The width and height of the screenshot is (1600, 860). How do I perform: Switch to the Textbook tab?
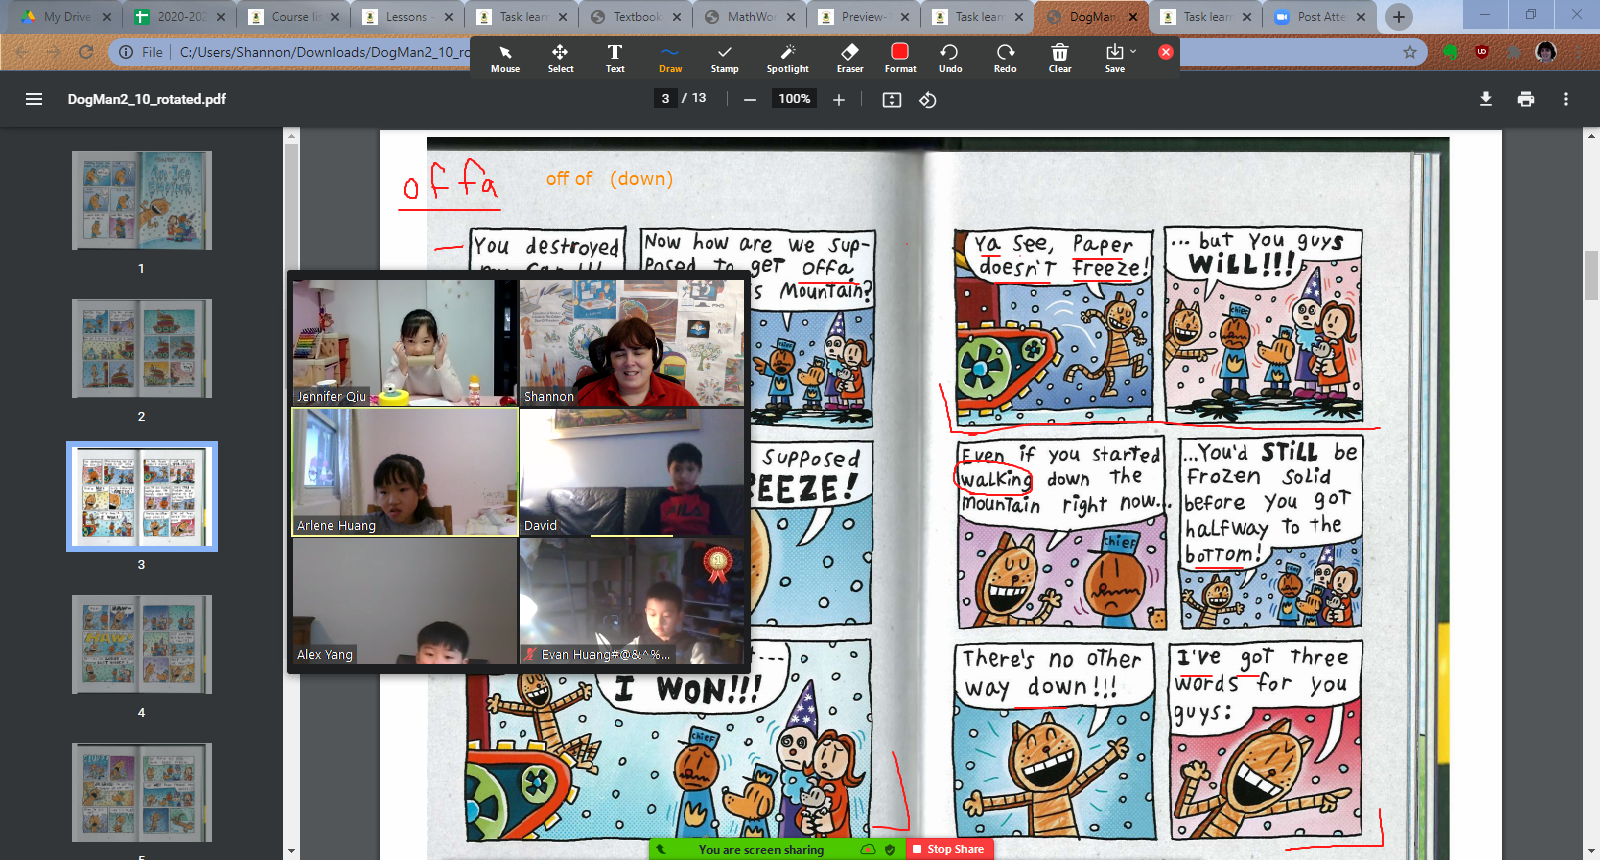pyautogui.click(x=635, y=16)
